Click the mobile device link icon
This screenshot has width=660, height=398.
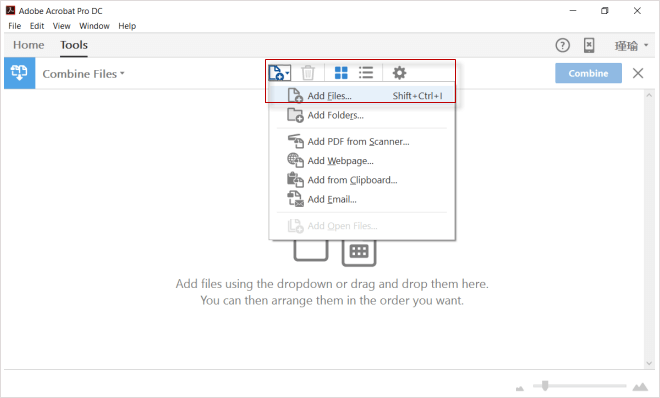(x=589, y=45)
